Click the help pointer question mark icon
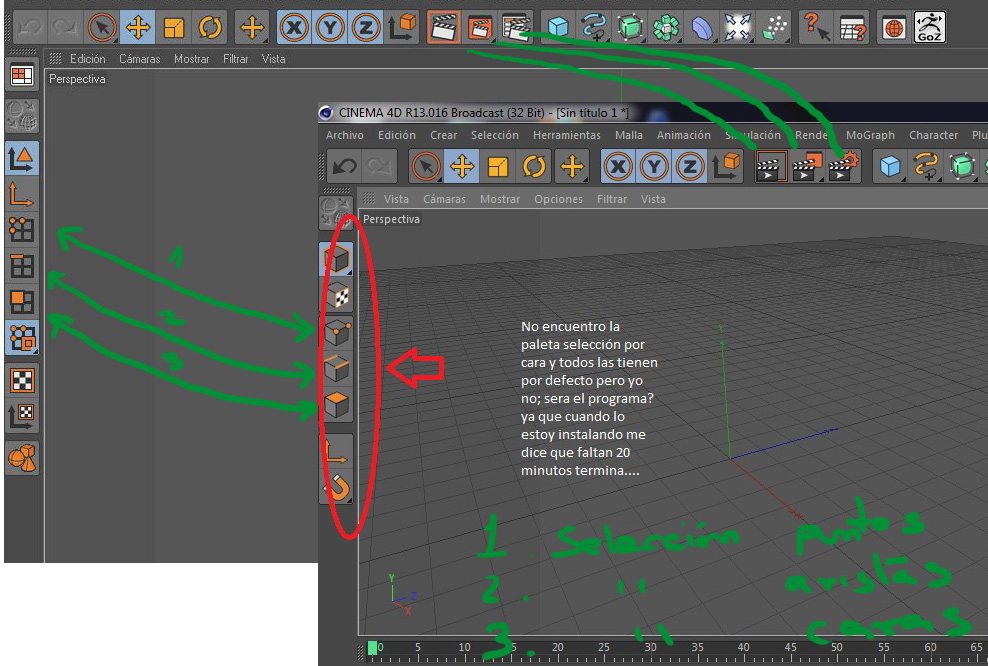This screenshot has height=666, width=988. tap(816, 28)
